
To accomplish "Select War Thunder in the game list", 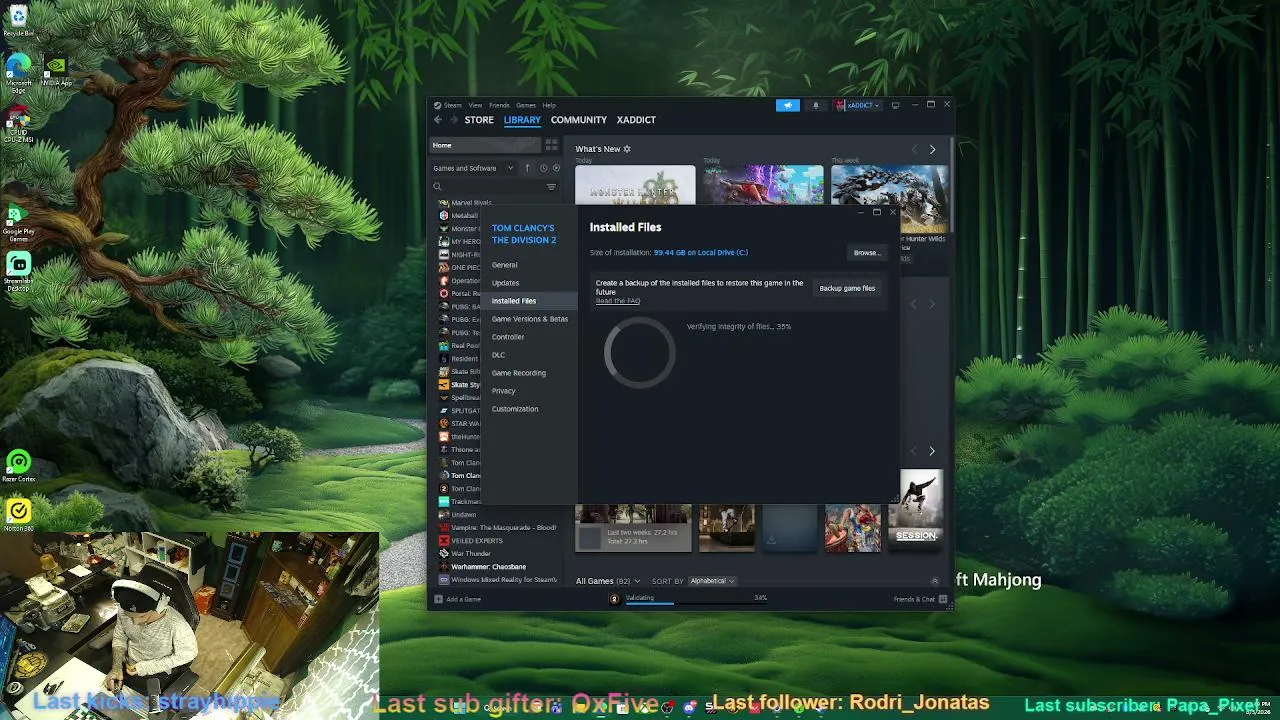I will tap(470, 554).
